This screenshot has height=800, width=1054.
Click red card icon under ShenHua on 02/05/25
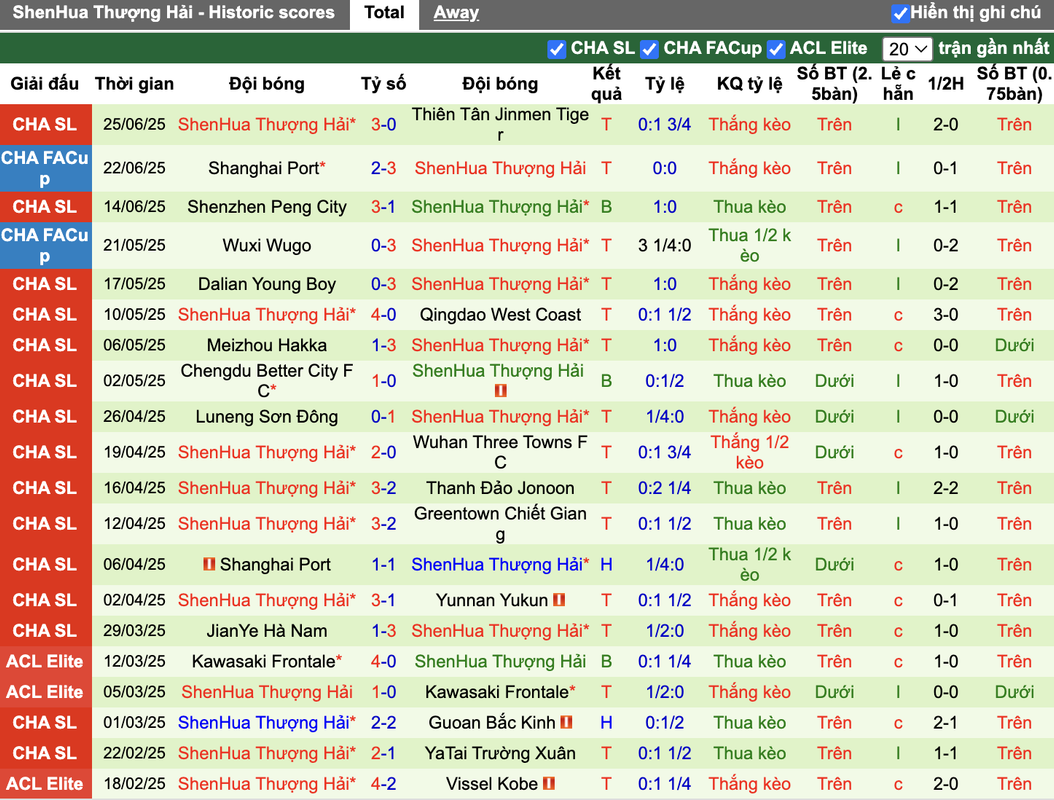pos(500,391)
